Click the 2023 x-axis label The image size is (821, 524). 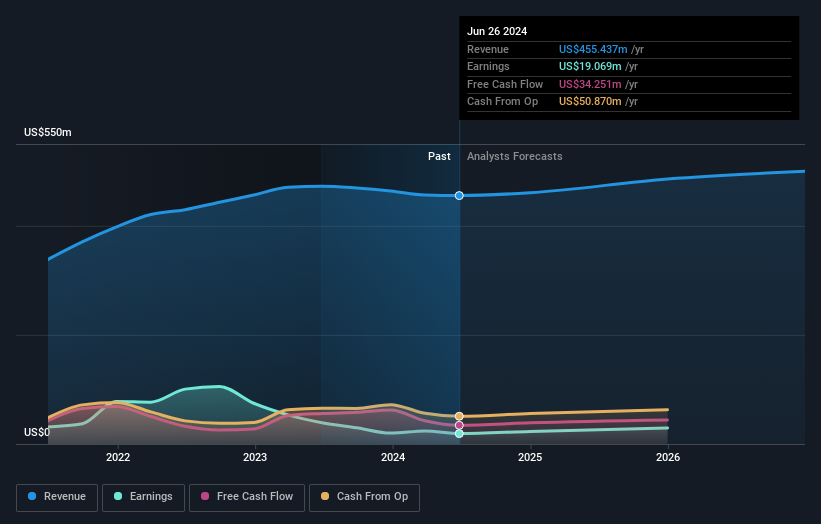tap(255, 457)
